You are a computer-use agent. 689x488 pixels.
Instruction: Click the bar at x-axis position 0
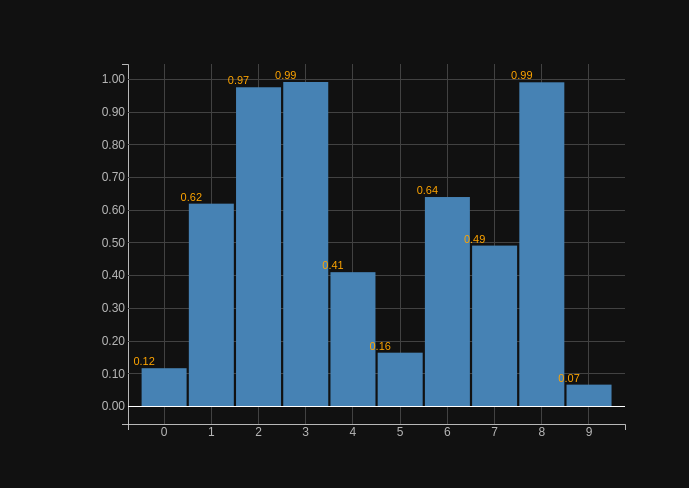pos(164,387)
